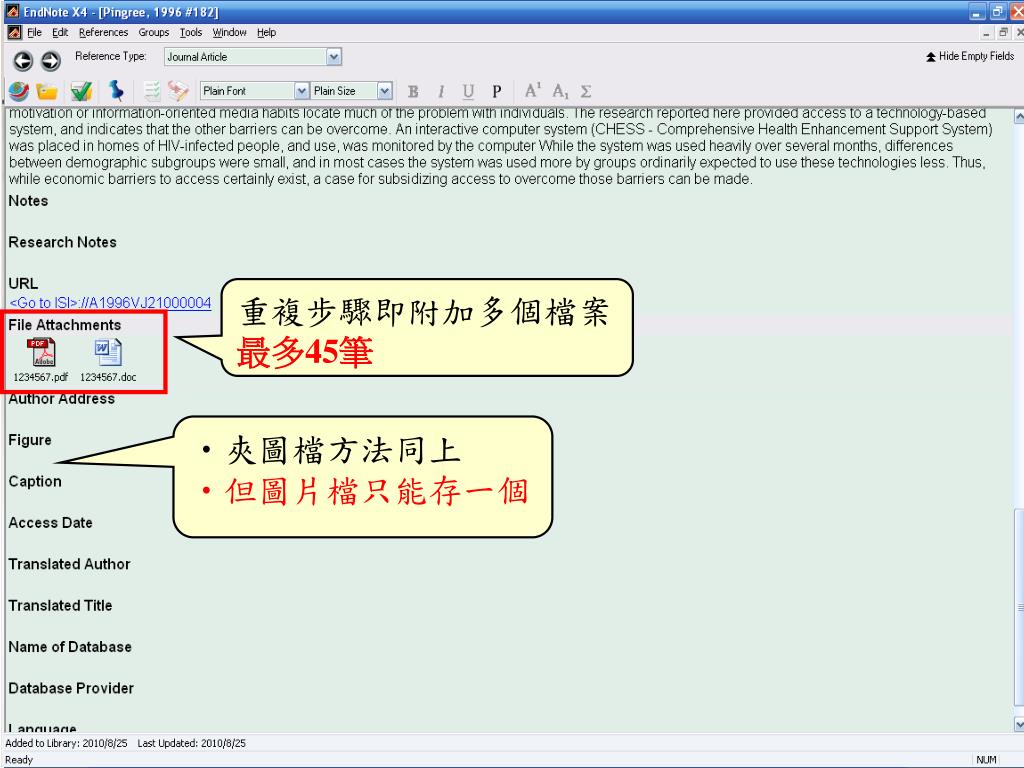Screen dimensions: 1024x768
Task: Click the Online Search globe icon
Action: point(18,91)
